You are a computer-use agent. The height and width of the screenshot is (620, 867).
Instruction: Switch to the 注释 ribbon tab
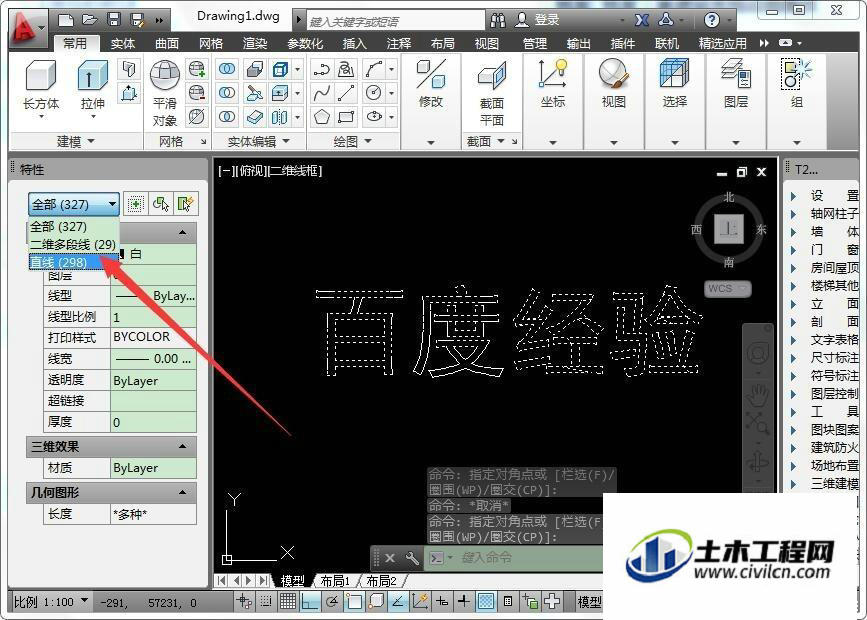coord(399,43)
